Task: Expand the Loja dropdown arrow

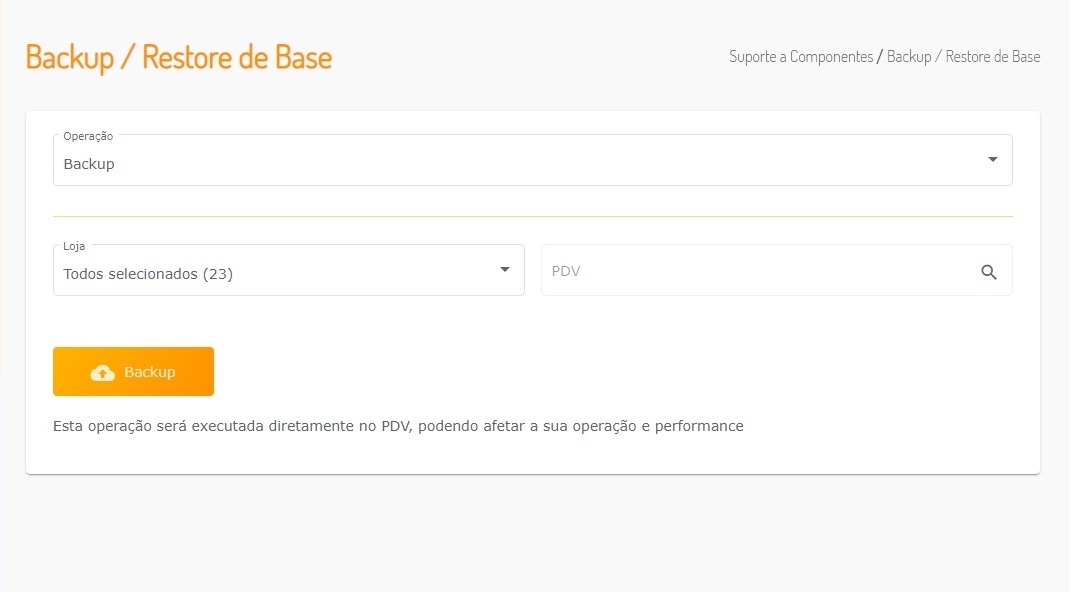Action: tap(505, 270)
